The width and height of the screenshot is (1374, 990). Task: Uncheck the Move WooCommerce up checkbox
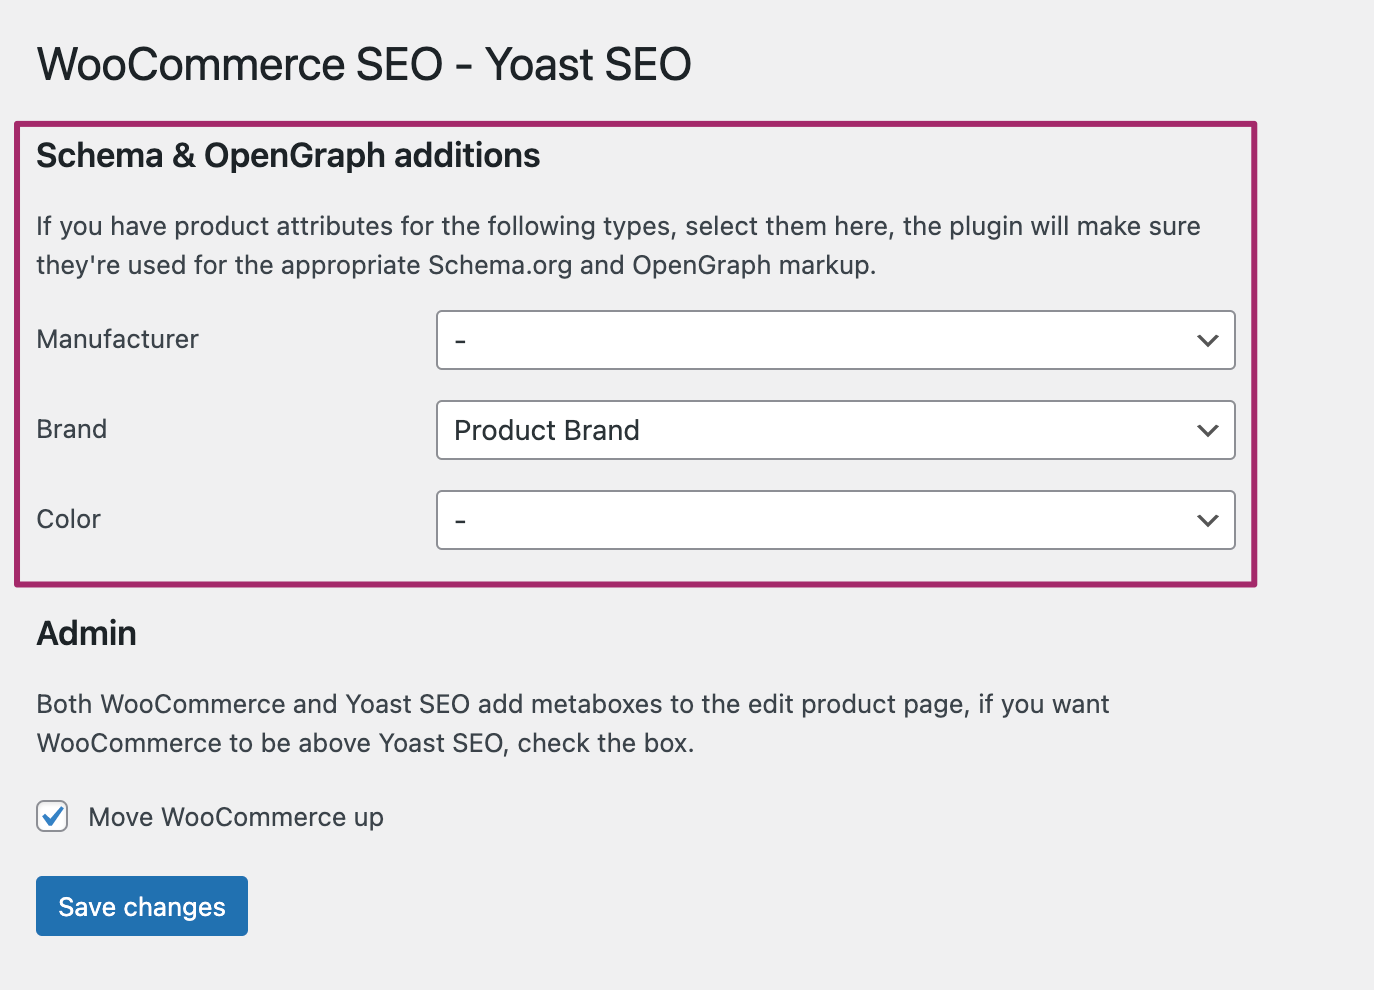pyautogui.click(x=52, y=816)
